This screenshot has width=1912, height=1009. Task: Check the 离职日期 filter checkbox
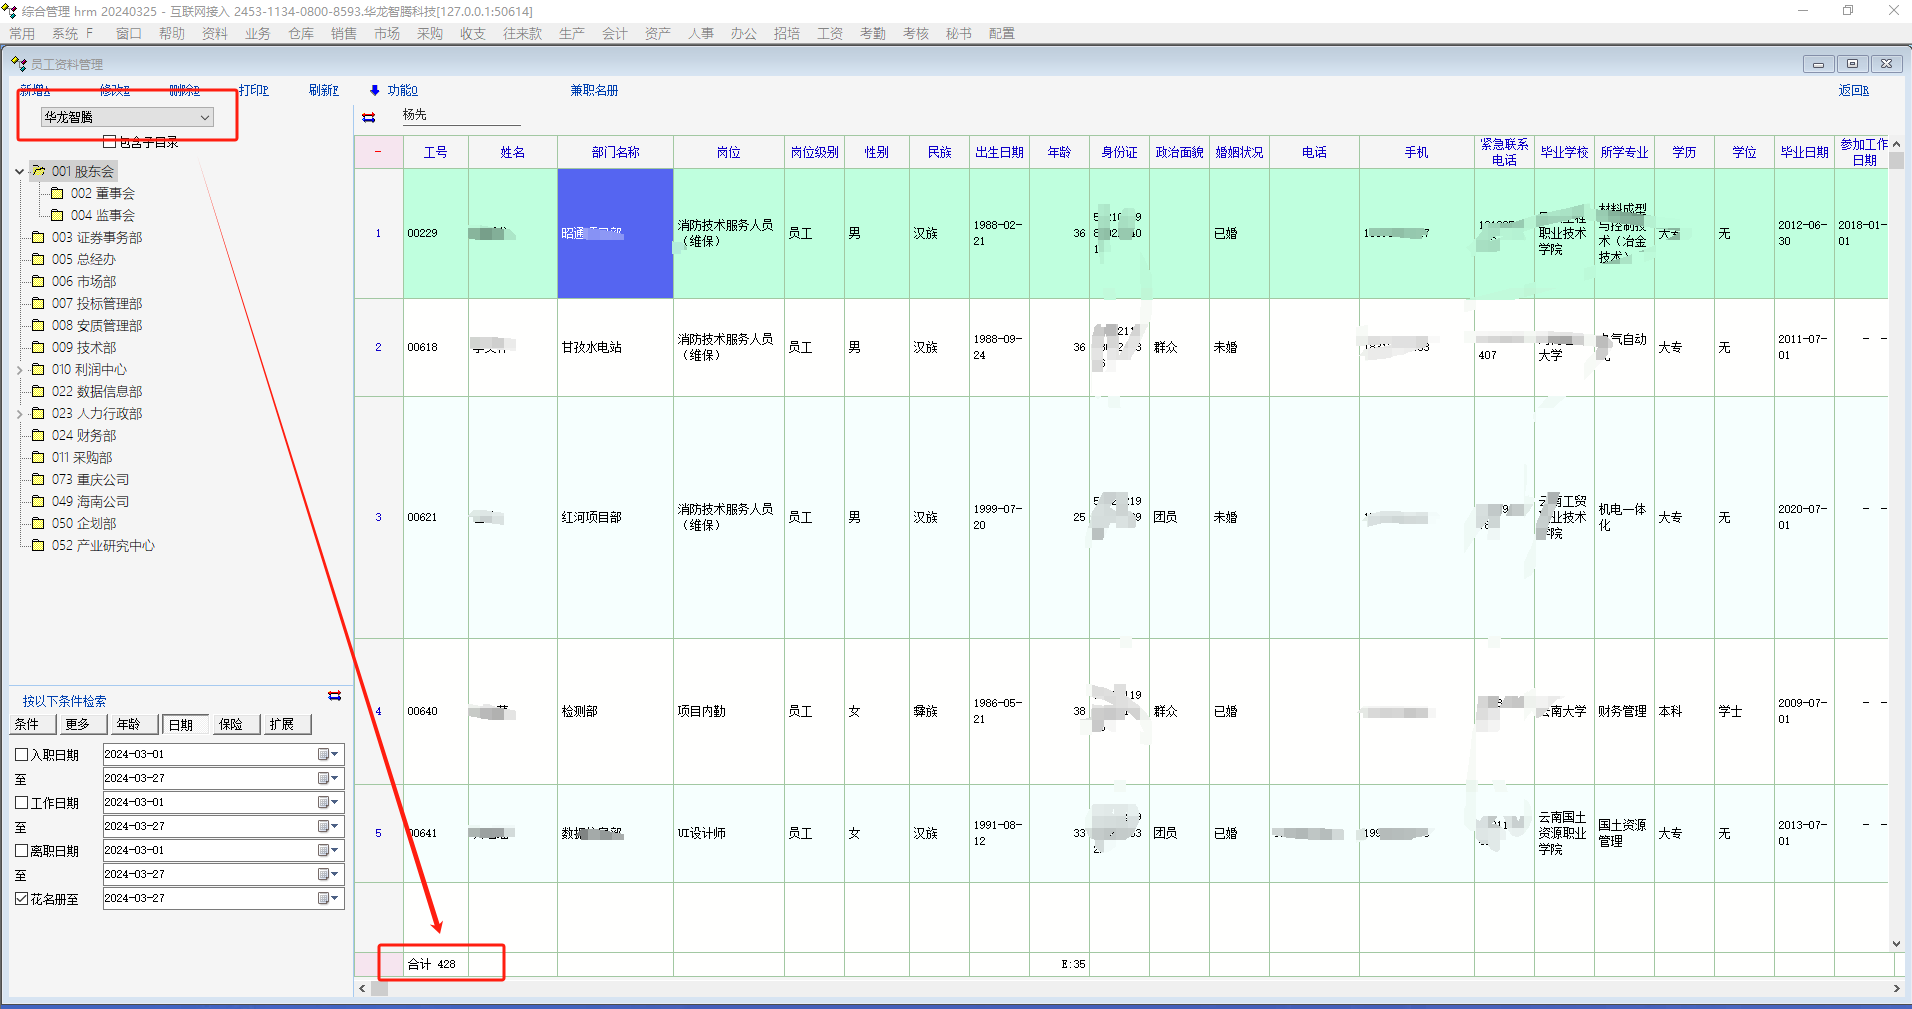pos(21,851)
